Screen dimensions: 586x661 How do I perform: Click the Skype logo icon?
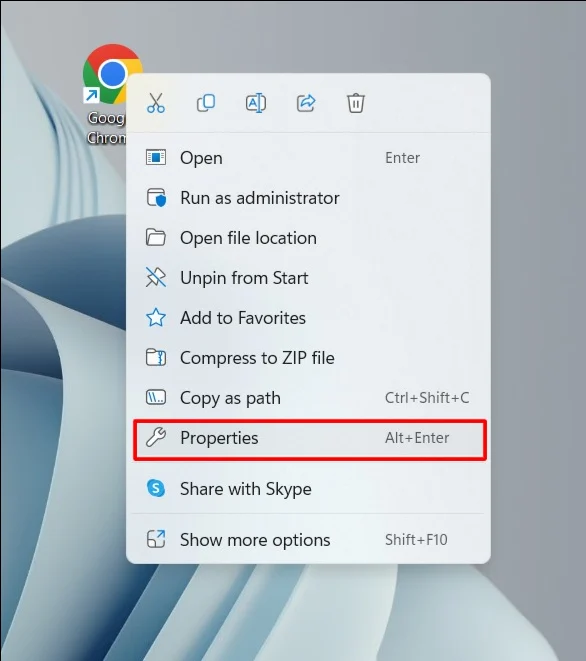coord(156,489)
